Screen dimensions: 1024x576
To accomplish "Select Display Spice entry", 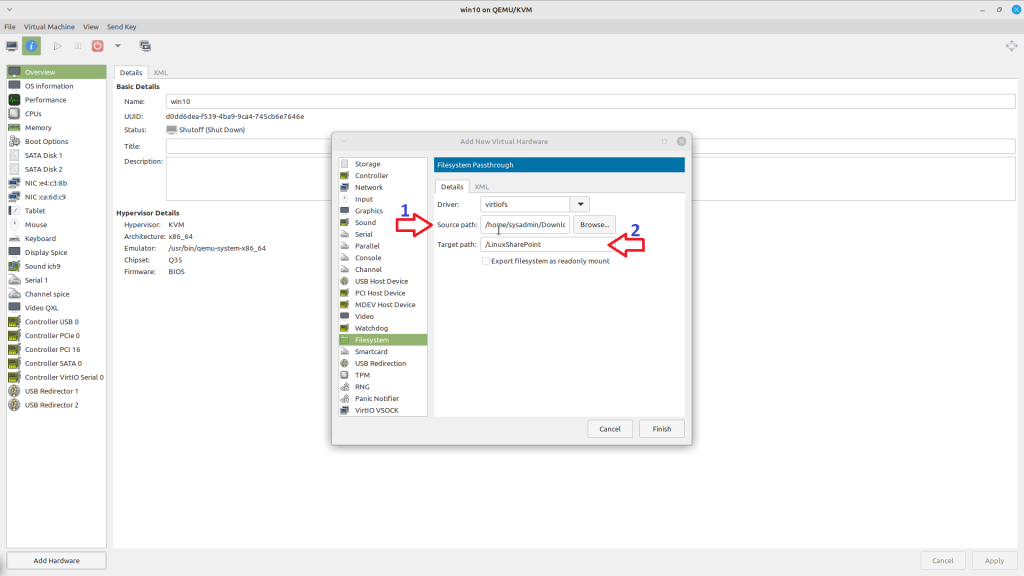I will [x=56, y=252].
